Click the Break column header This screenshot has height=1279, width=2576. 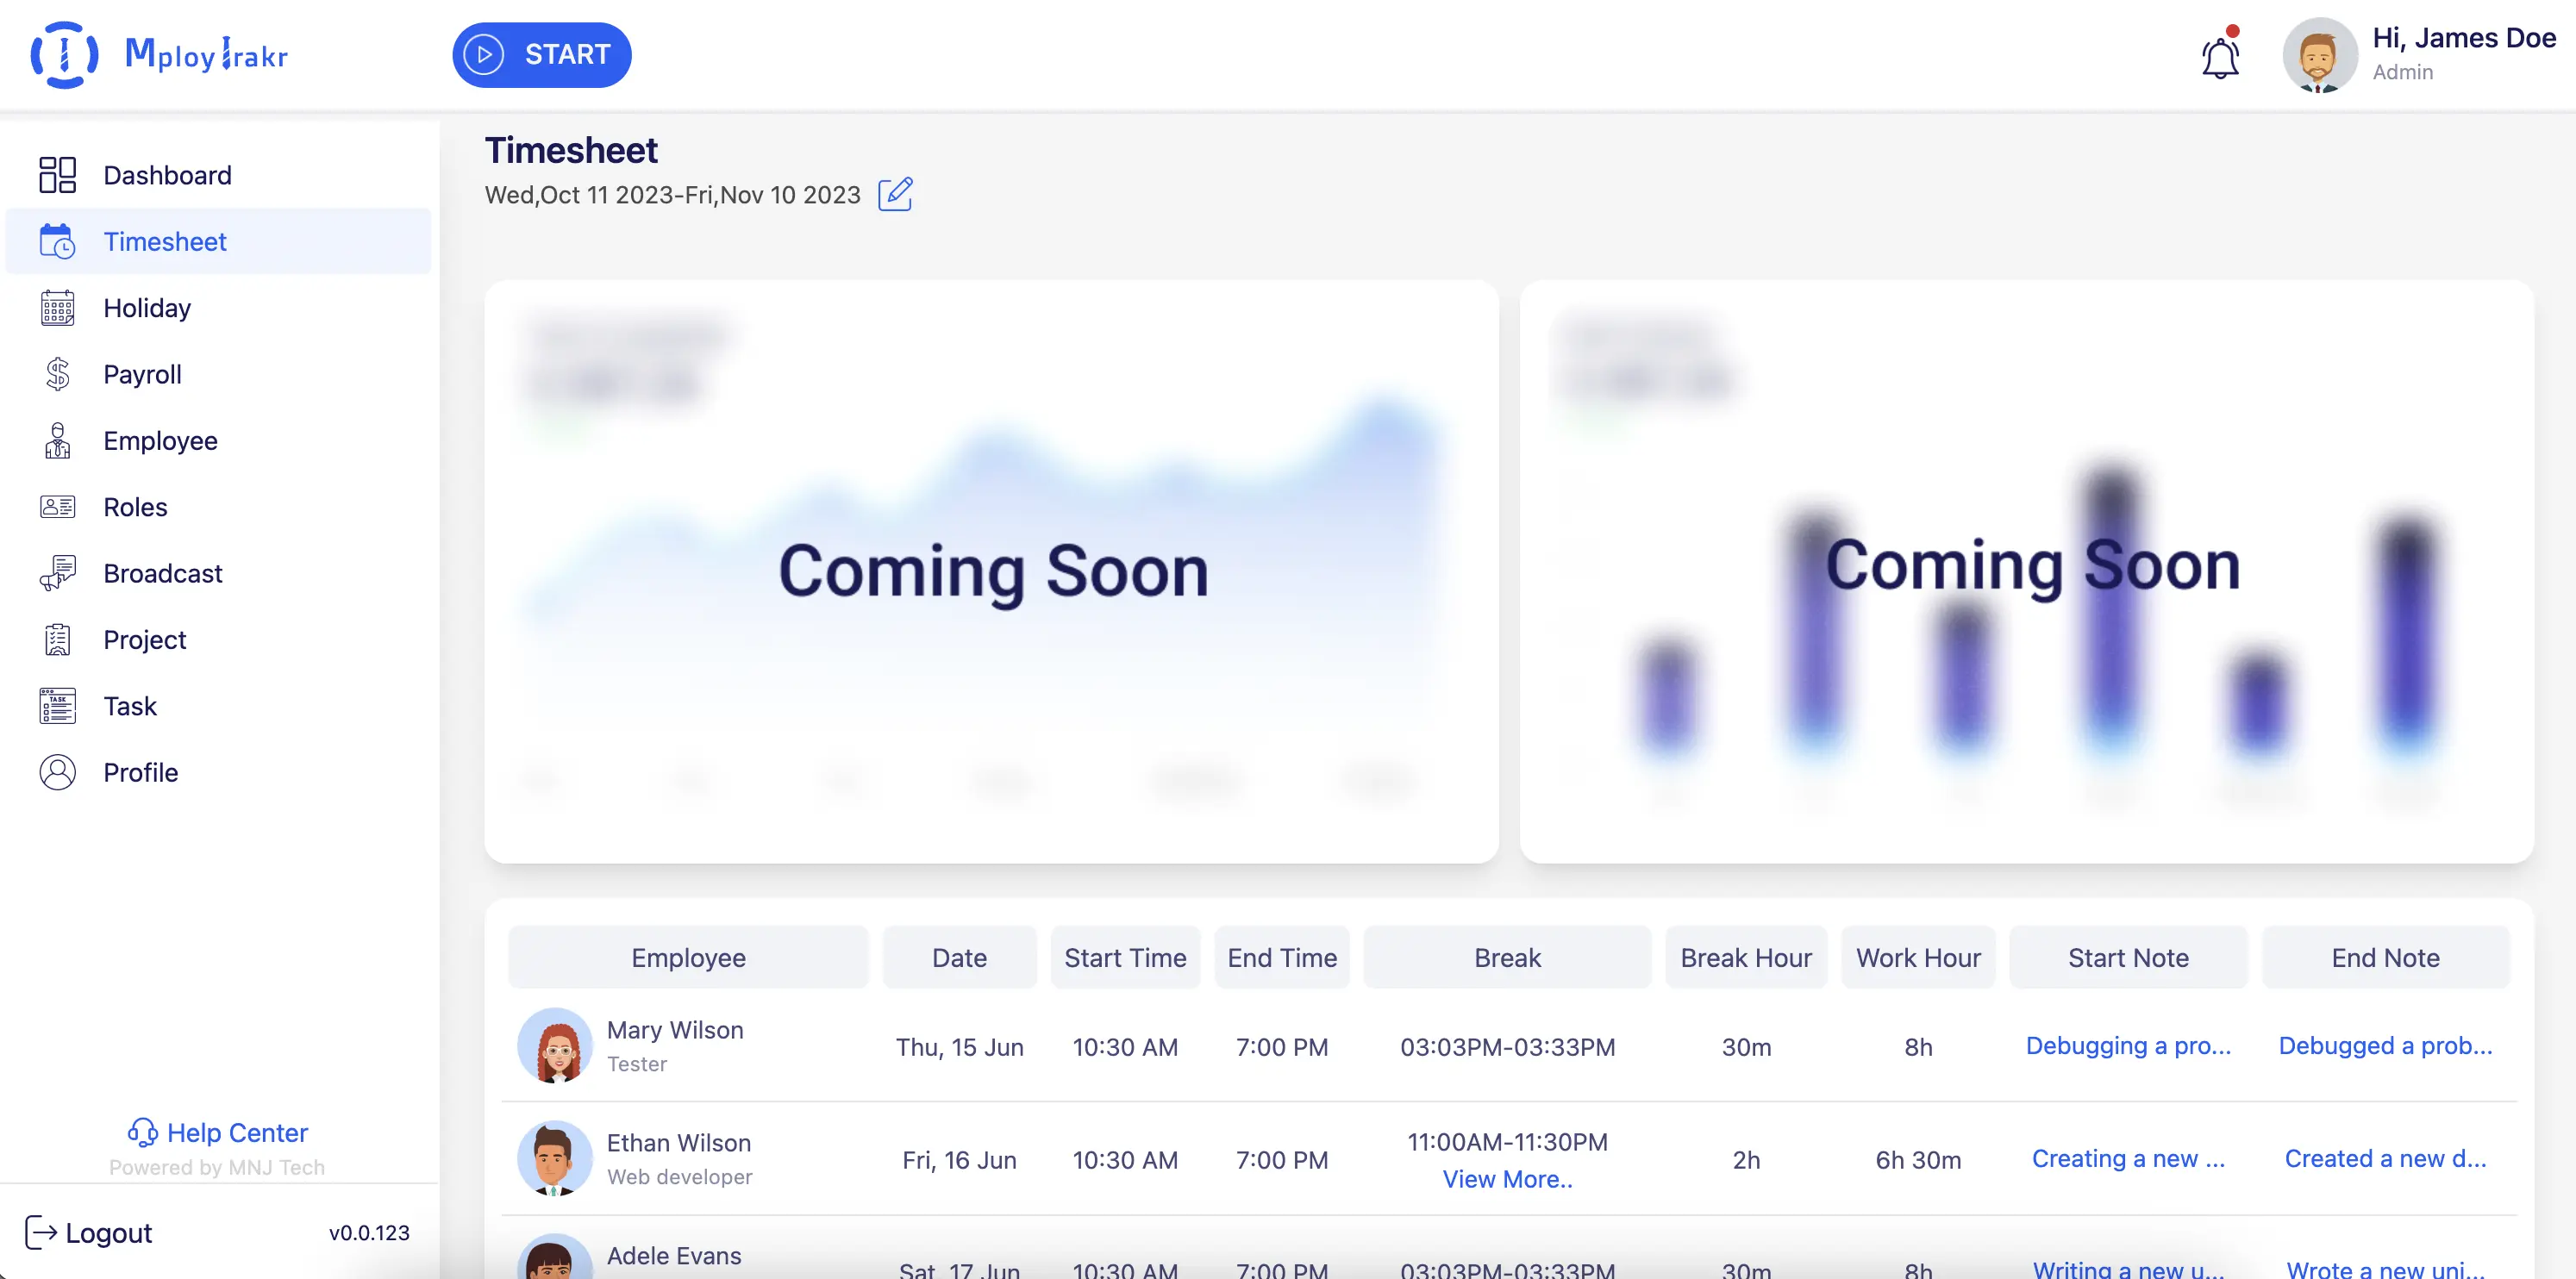click(1507, 957)
